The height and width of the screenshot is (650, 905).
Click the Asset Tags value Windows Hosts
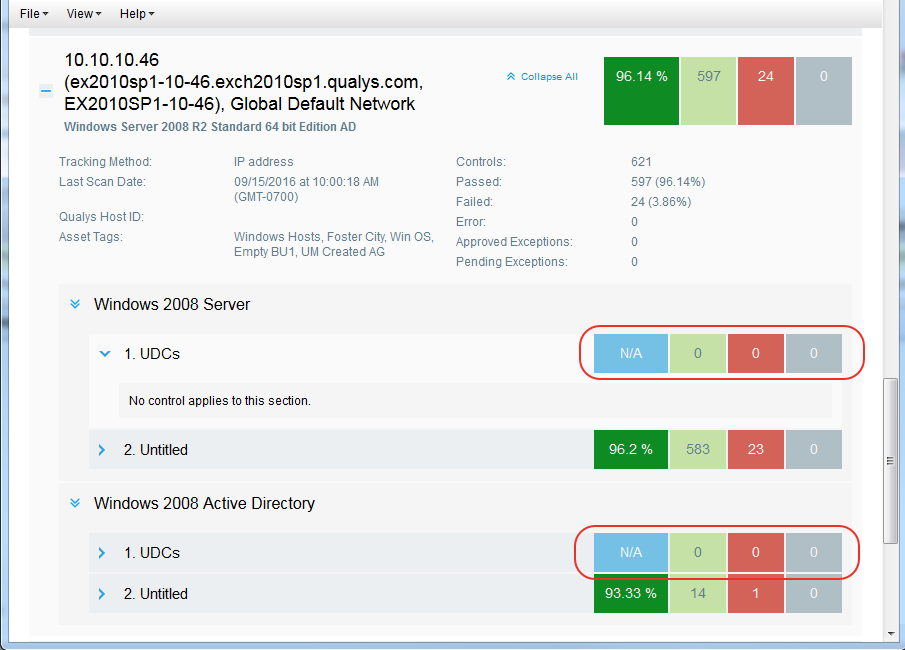coord(334,244)
